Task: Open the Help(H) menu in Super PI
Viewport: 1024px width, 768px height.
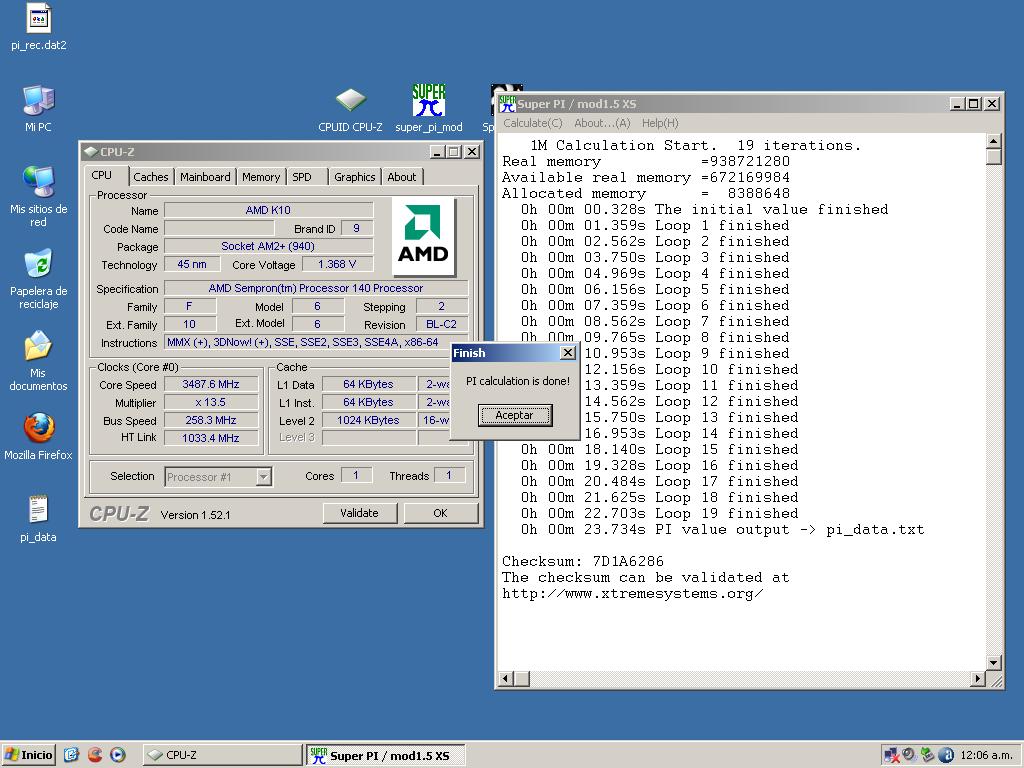Action: [x=660, y=123]
